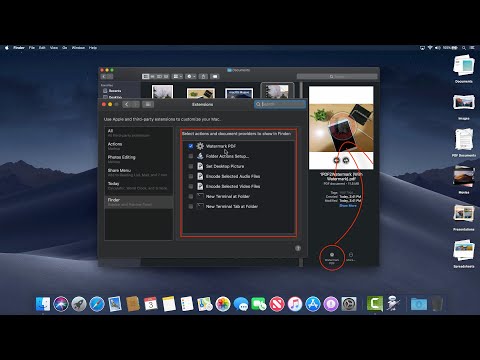This screenshot has width=480, height=360.
Task: Open the Spreadsheets stack on desktop
Action: click(464, 254)
